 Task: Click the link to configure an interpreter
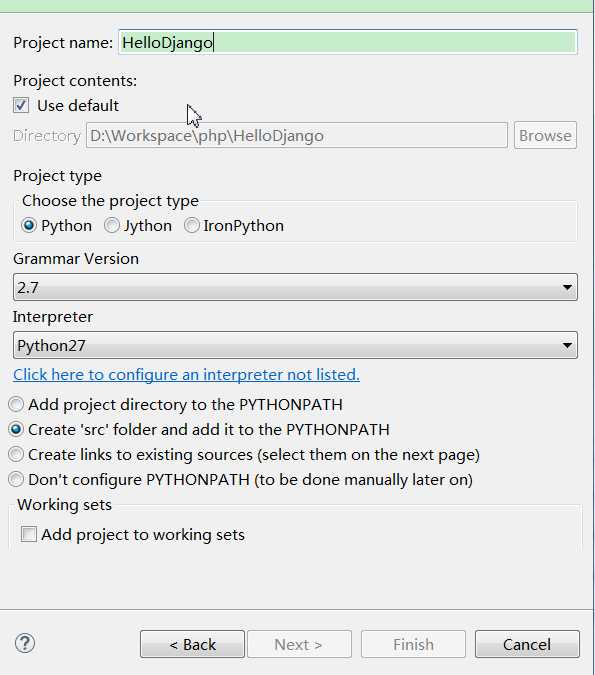pos(186,375)
